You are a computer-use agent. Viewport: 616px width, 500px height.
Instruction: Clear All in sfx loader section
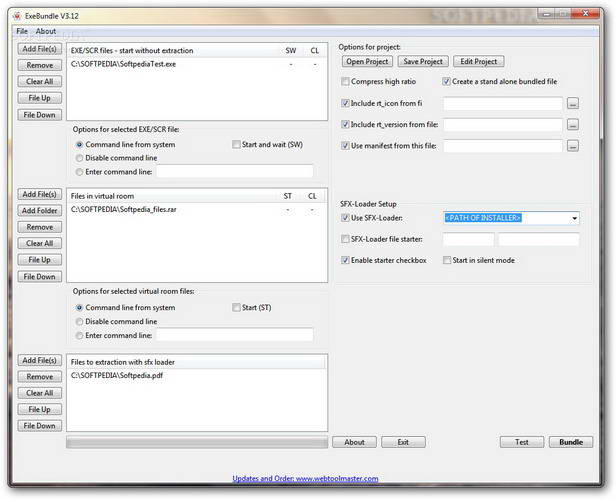click(x=40, y=393)
